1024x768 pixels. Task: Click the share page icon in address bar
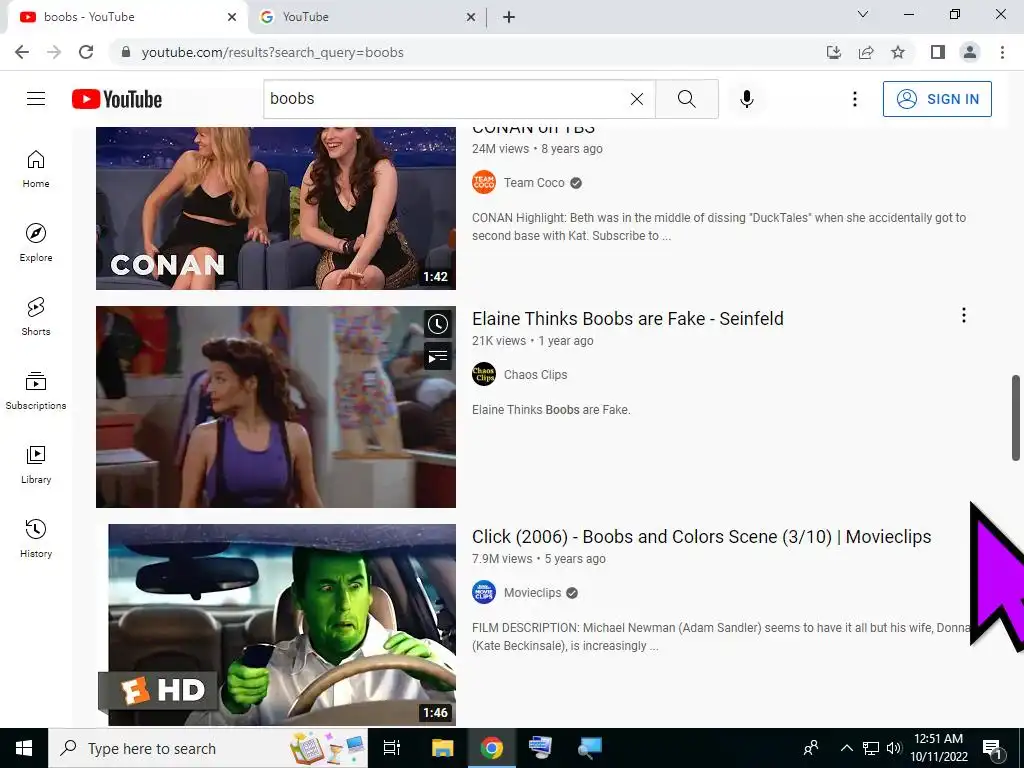[866, 52]
